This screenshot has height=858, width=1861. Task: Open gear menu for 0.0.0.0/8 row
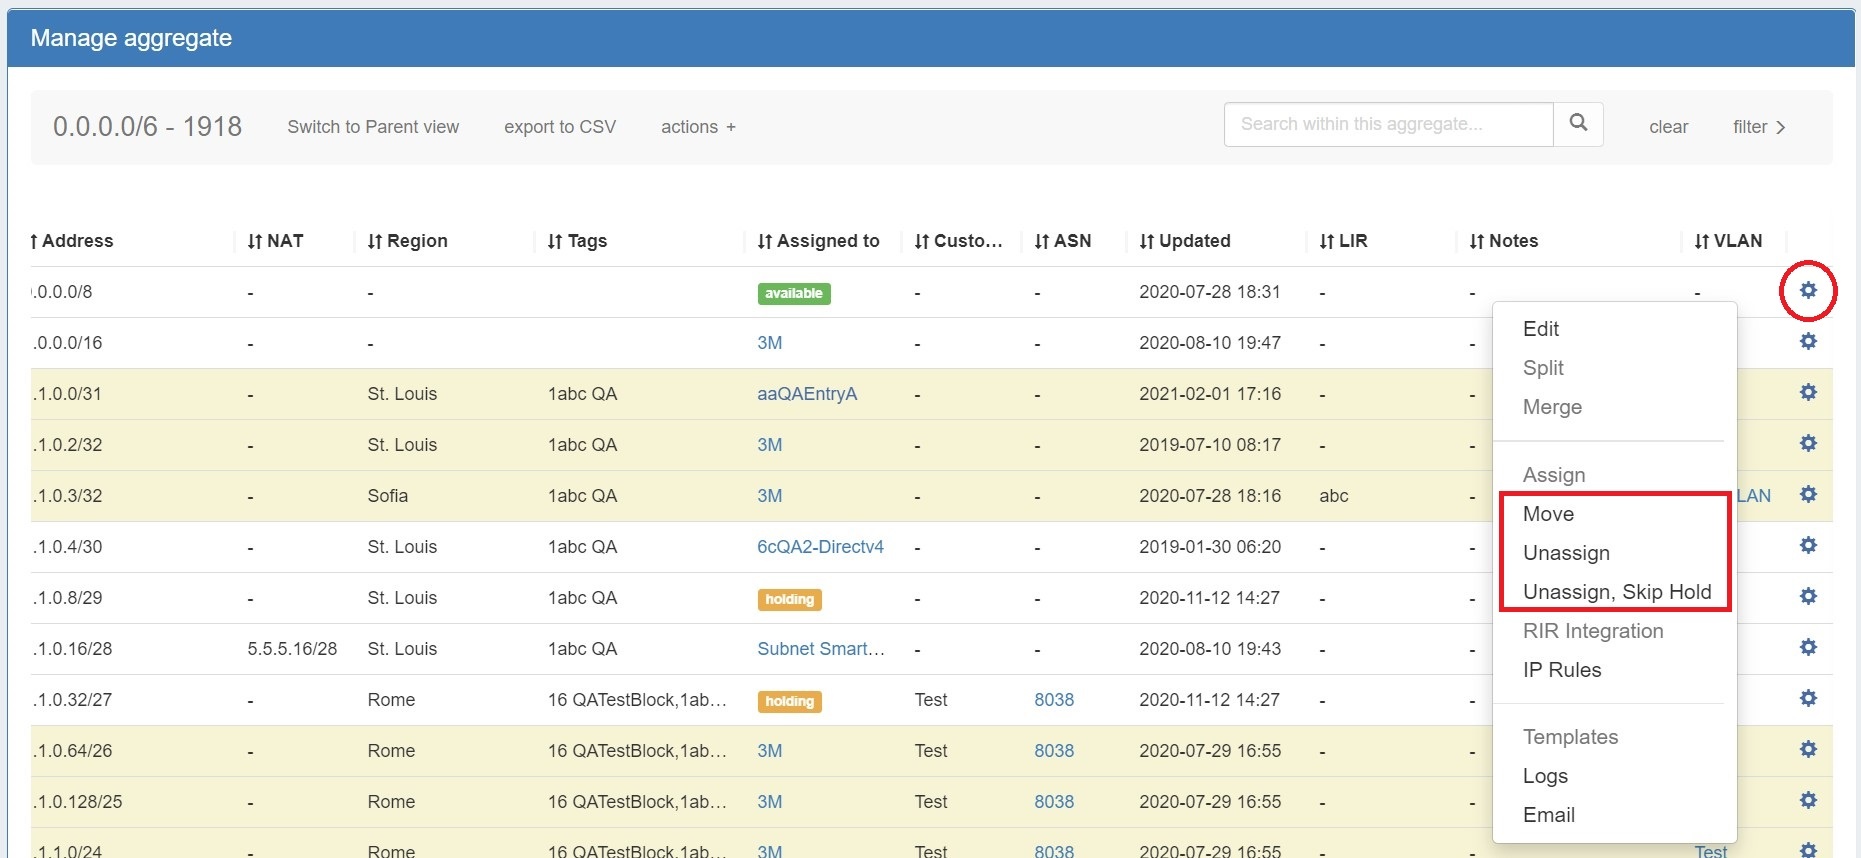pyautogui.click(x=1808, y=290)
